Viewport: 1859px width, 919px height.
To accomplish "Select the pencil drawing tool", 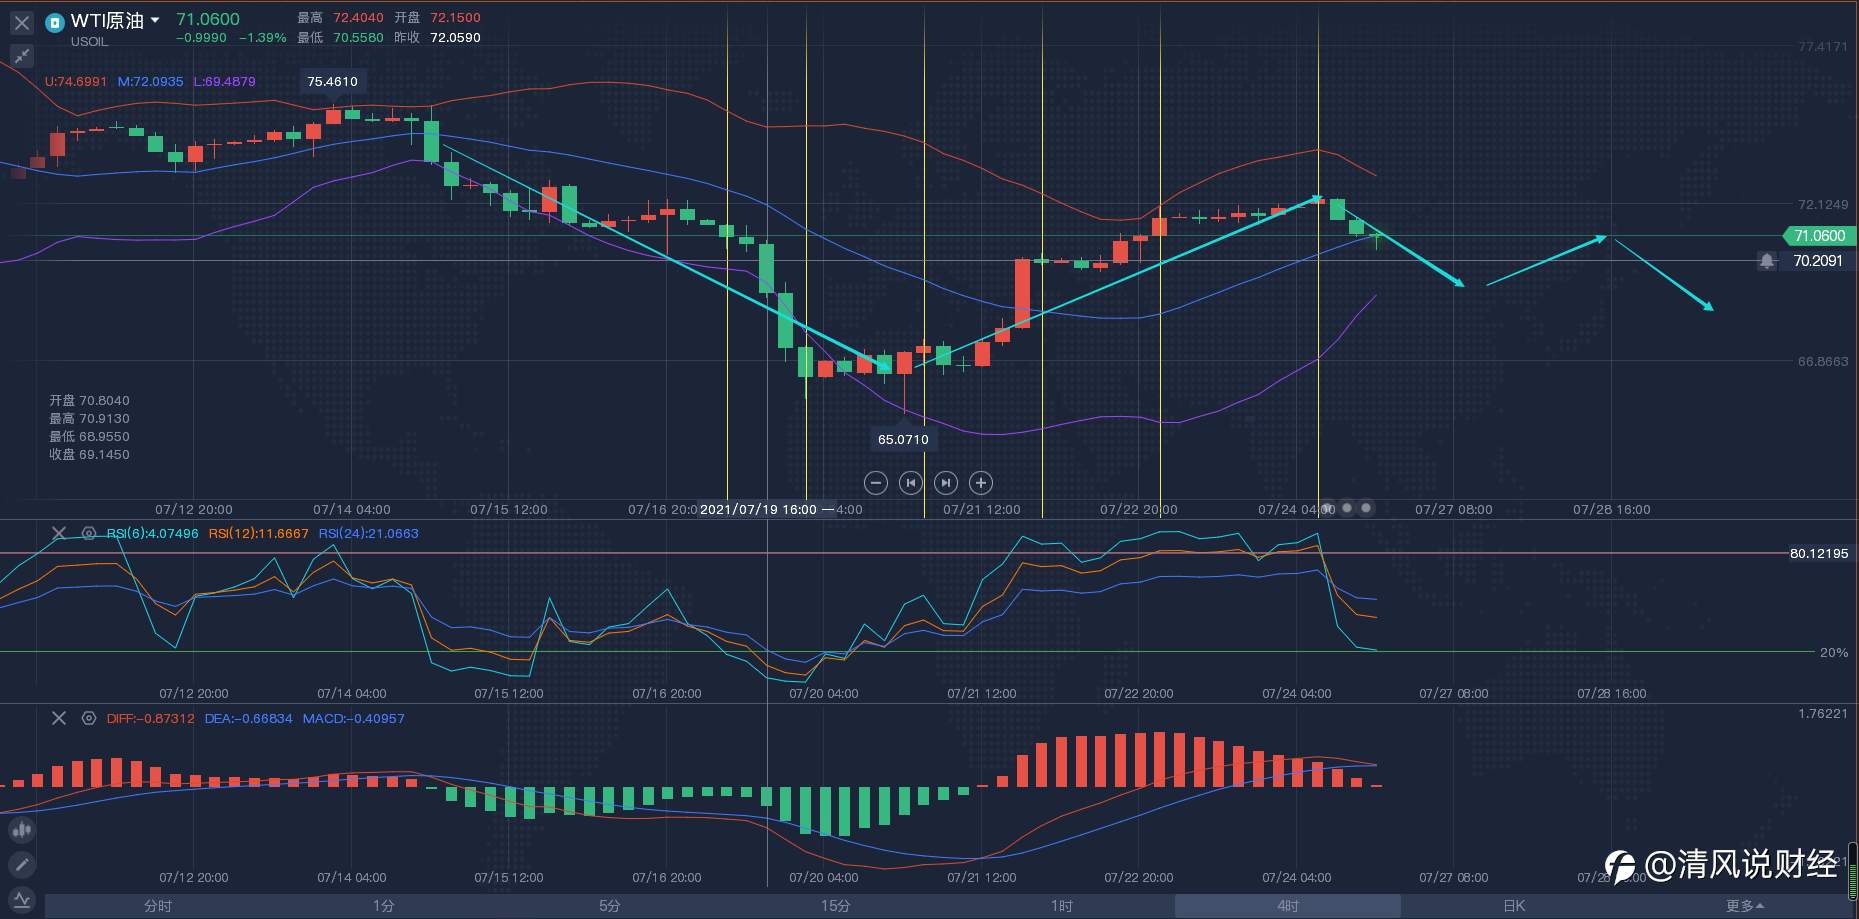I will pos(21,864).
